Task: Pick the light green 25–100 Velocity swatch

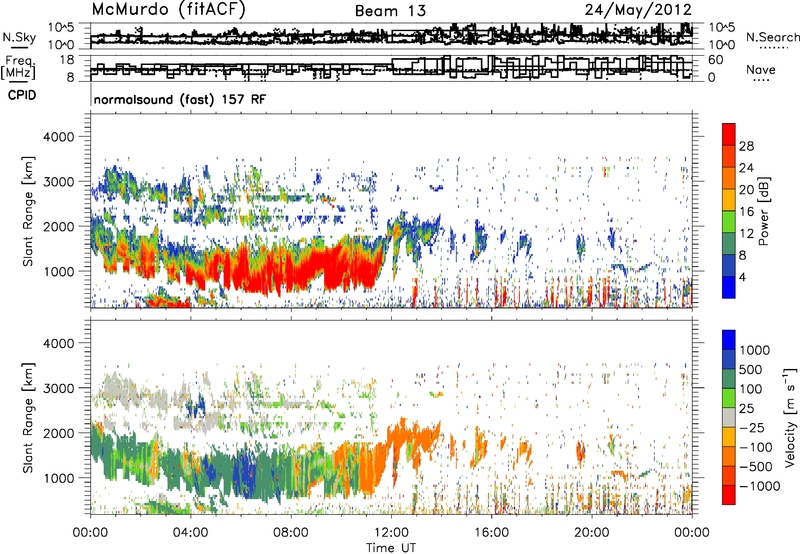Action: tap(729, 398)
